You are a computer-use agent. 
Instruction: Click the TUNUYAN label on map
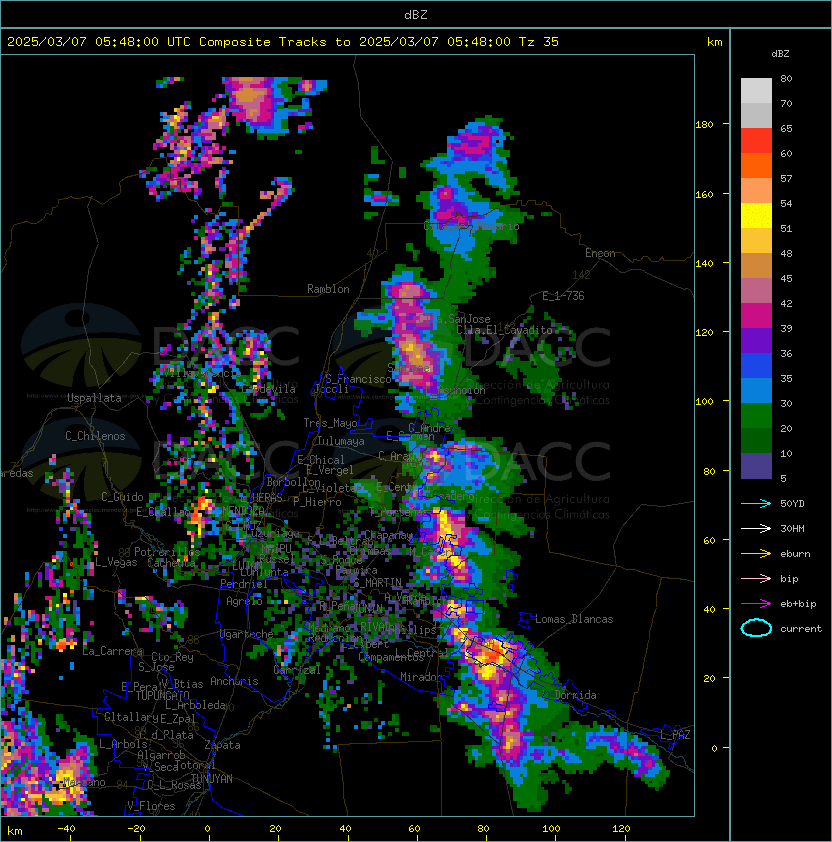point(212,779)
